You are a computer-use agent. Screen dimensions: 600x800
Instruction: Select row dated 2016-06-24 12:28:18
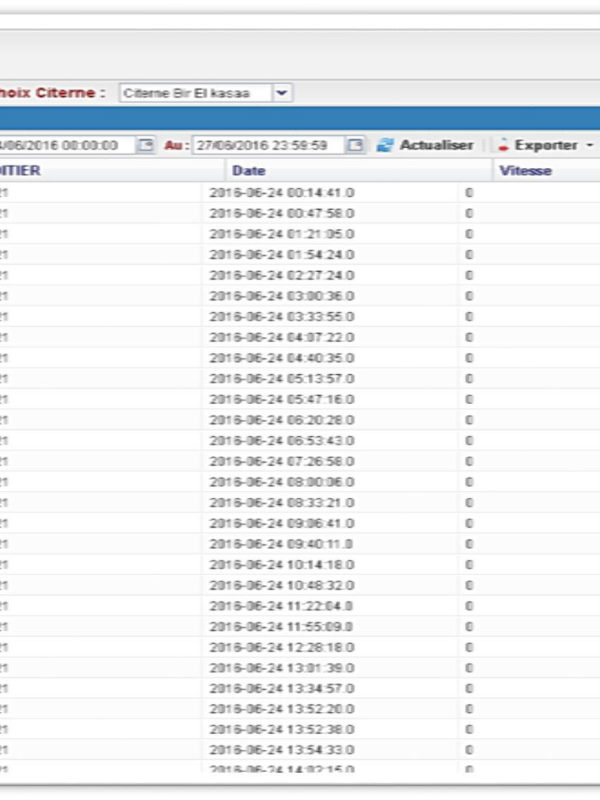tap(281, 647)
